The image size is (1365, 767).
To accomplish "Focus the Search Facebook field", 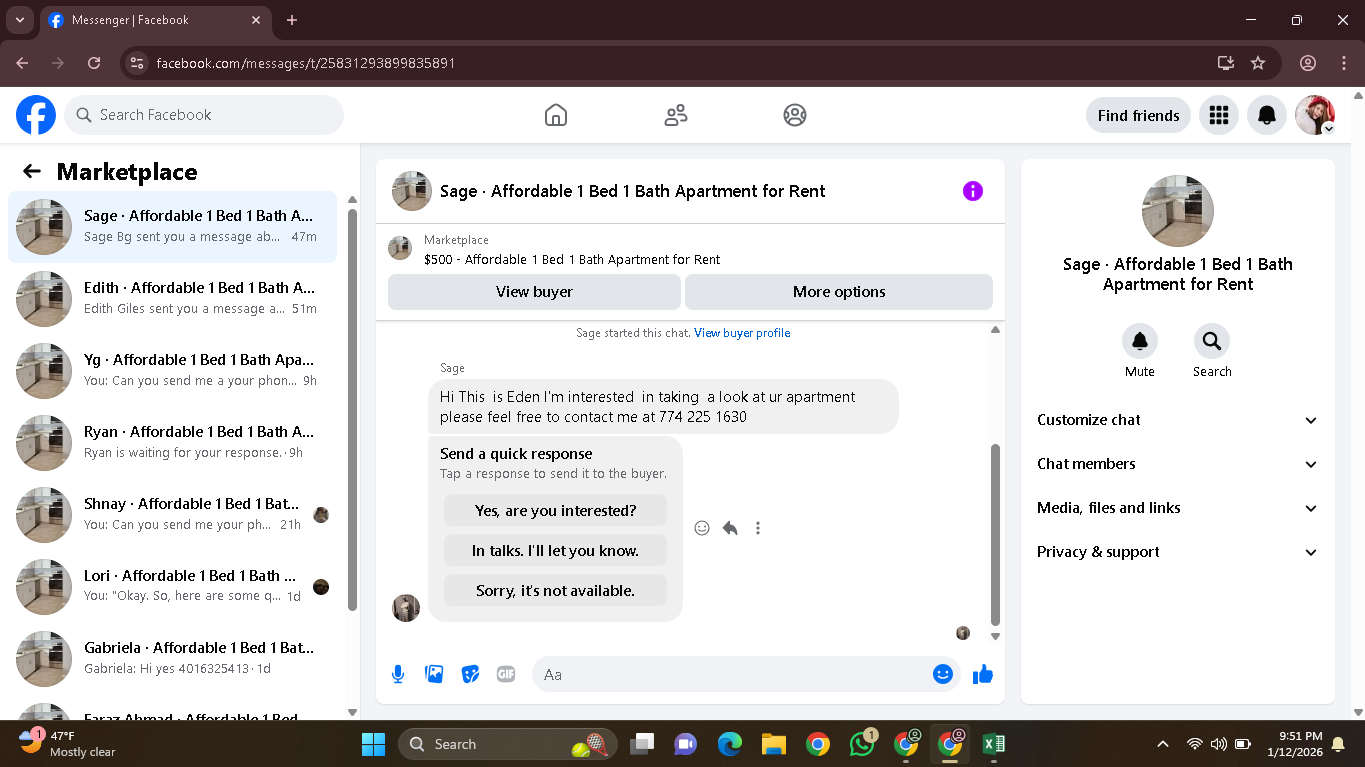I will point(204,115).
